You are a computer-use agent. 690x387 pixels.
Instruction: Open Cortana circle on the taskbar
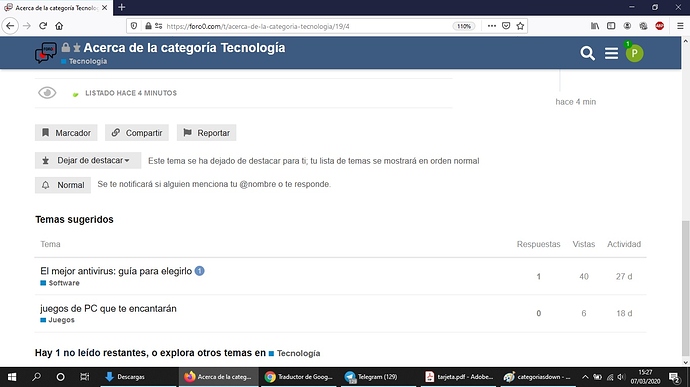60,377
